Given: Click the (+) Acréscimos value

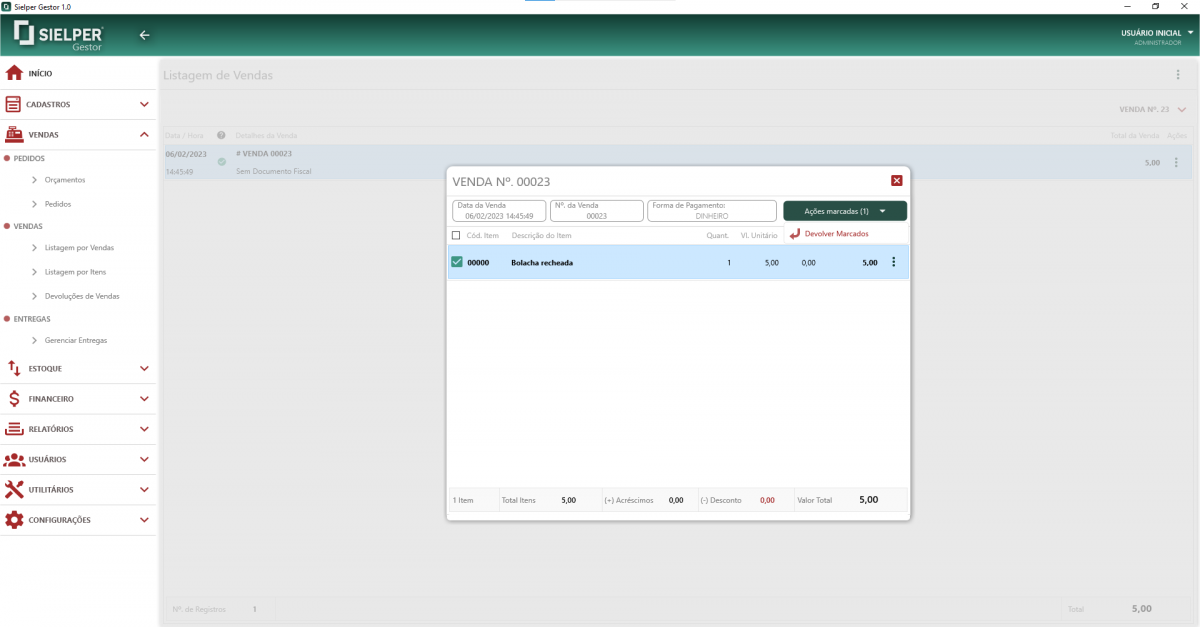Looking at the screenshot, I should click(x=676, y=500).
